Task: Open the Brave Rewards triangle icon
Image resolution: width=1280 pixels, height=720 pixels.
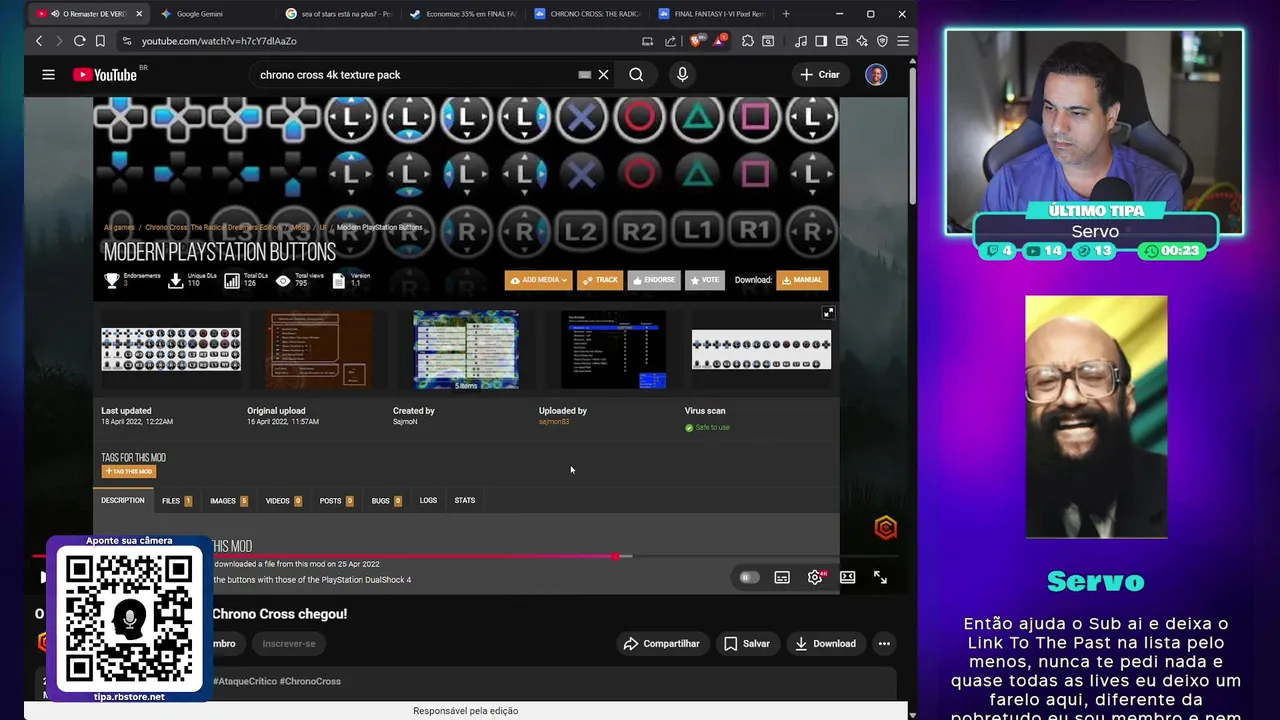Action: (x=719, y=41)
